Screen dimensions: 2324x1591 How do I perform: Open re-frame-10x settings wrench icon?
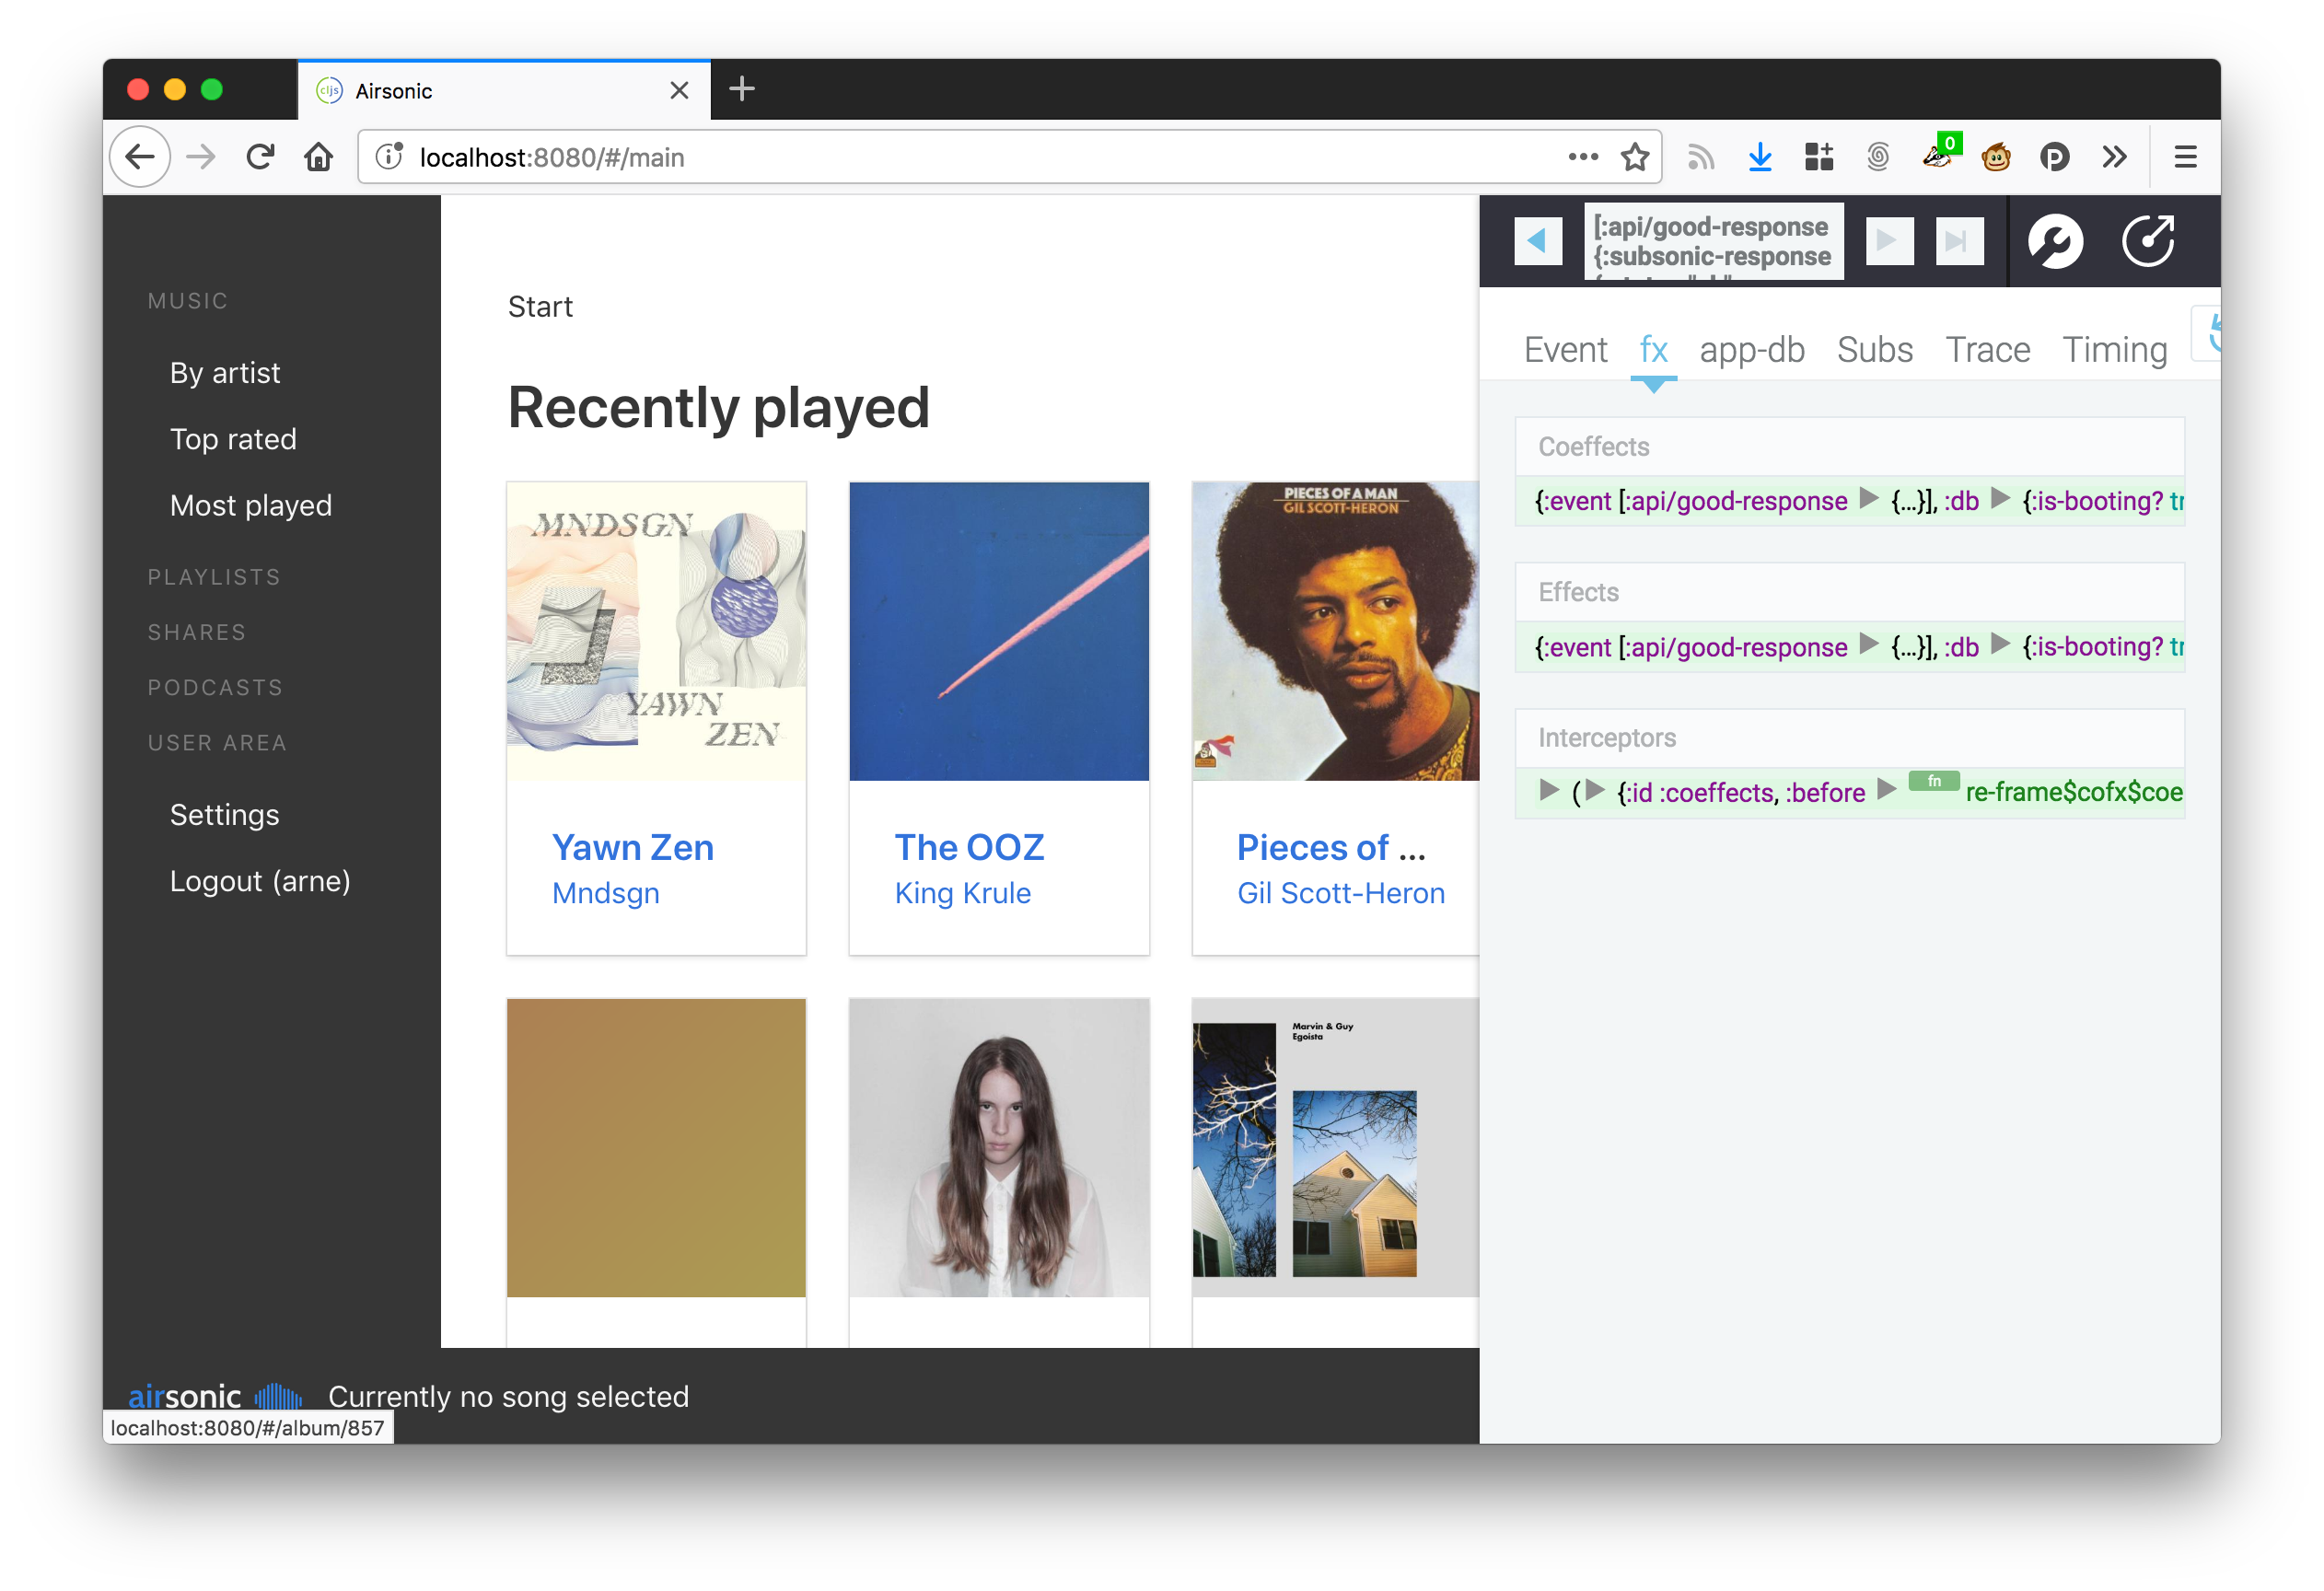click(2055, 240)
